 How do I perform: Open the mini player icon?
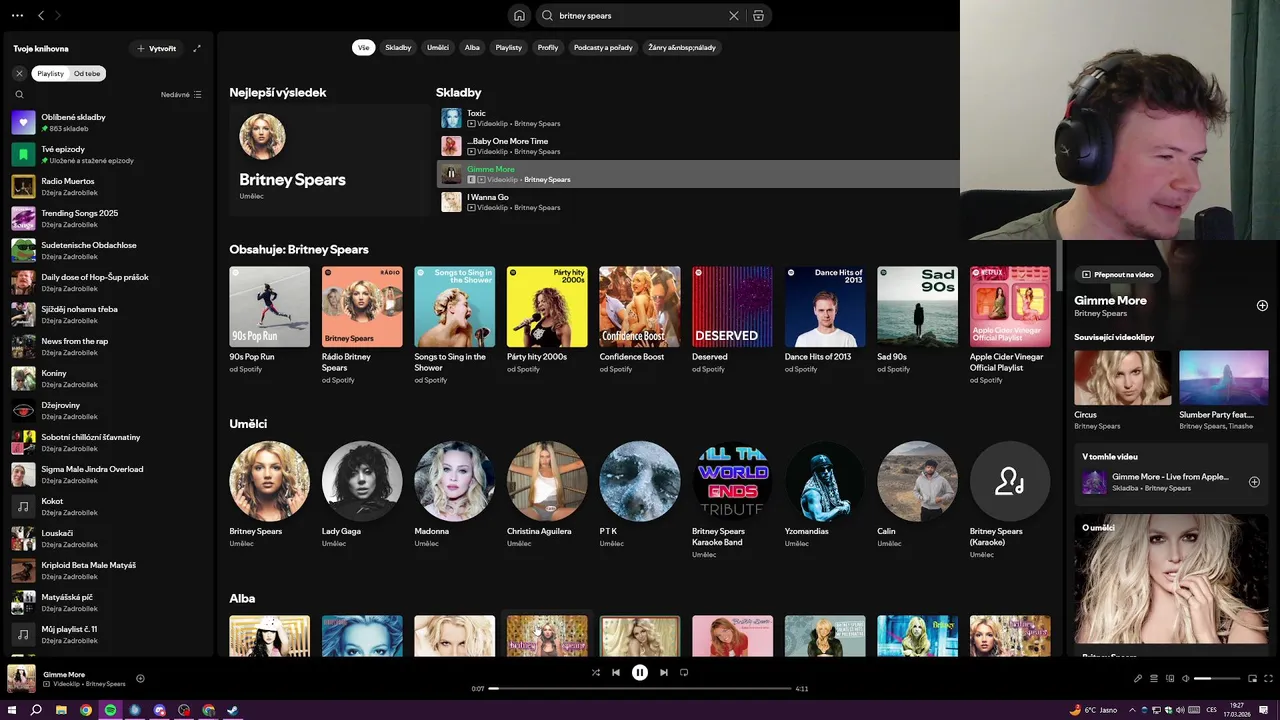(1252, 678)
